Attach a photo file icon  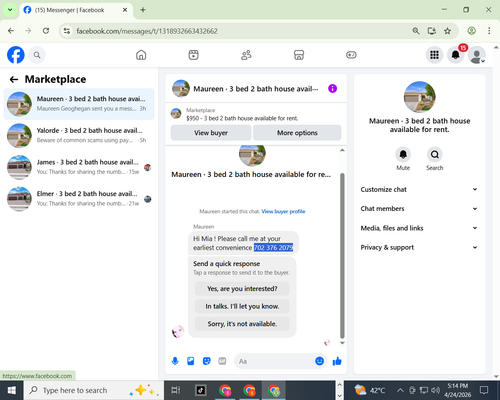(191, 361)
